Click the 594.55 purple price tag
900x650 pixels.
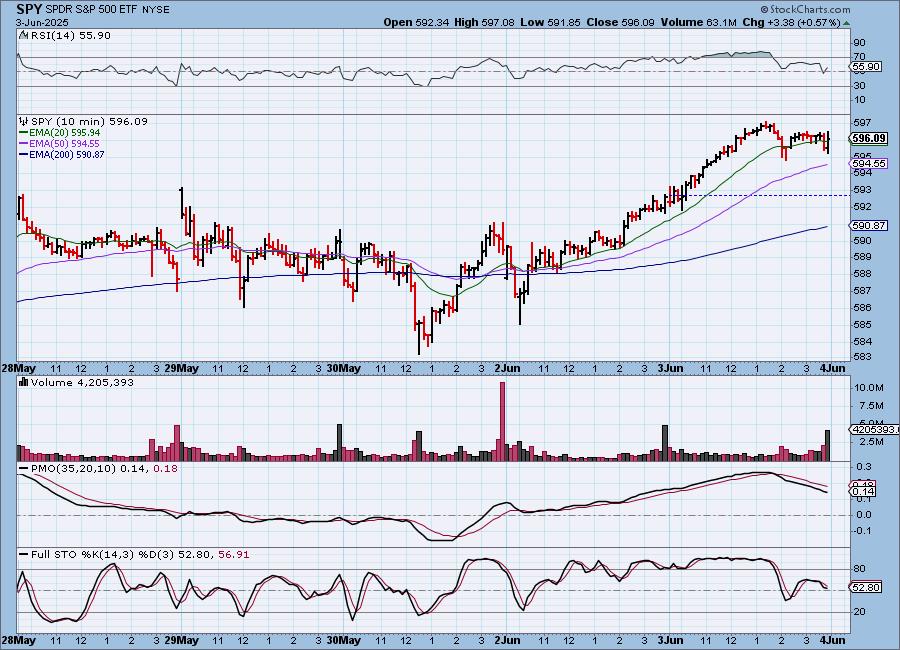(868, 164)
